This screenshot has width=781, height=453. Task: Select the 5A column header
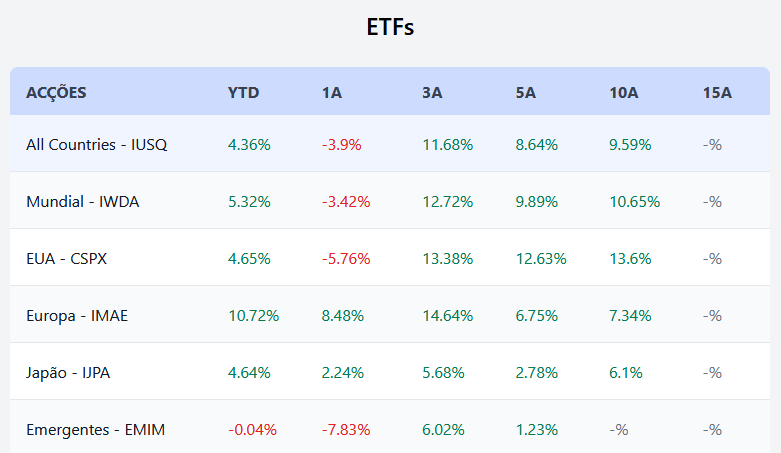point(526,93)
